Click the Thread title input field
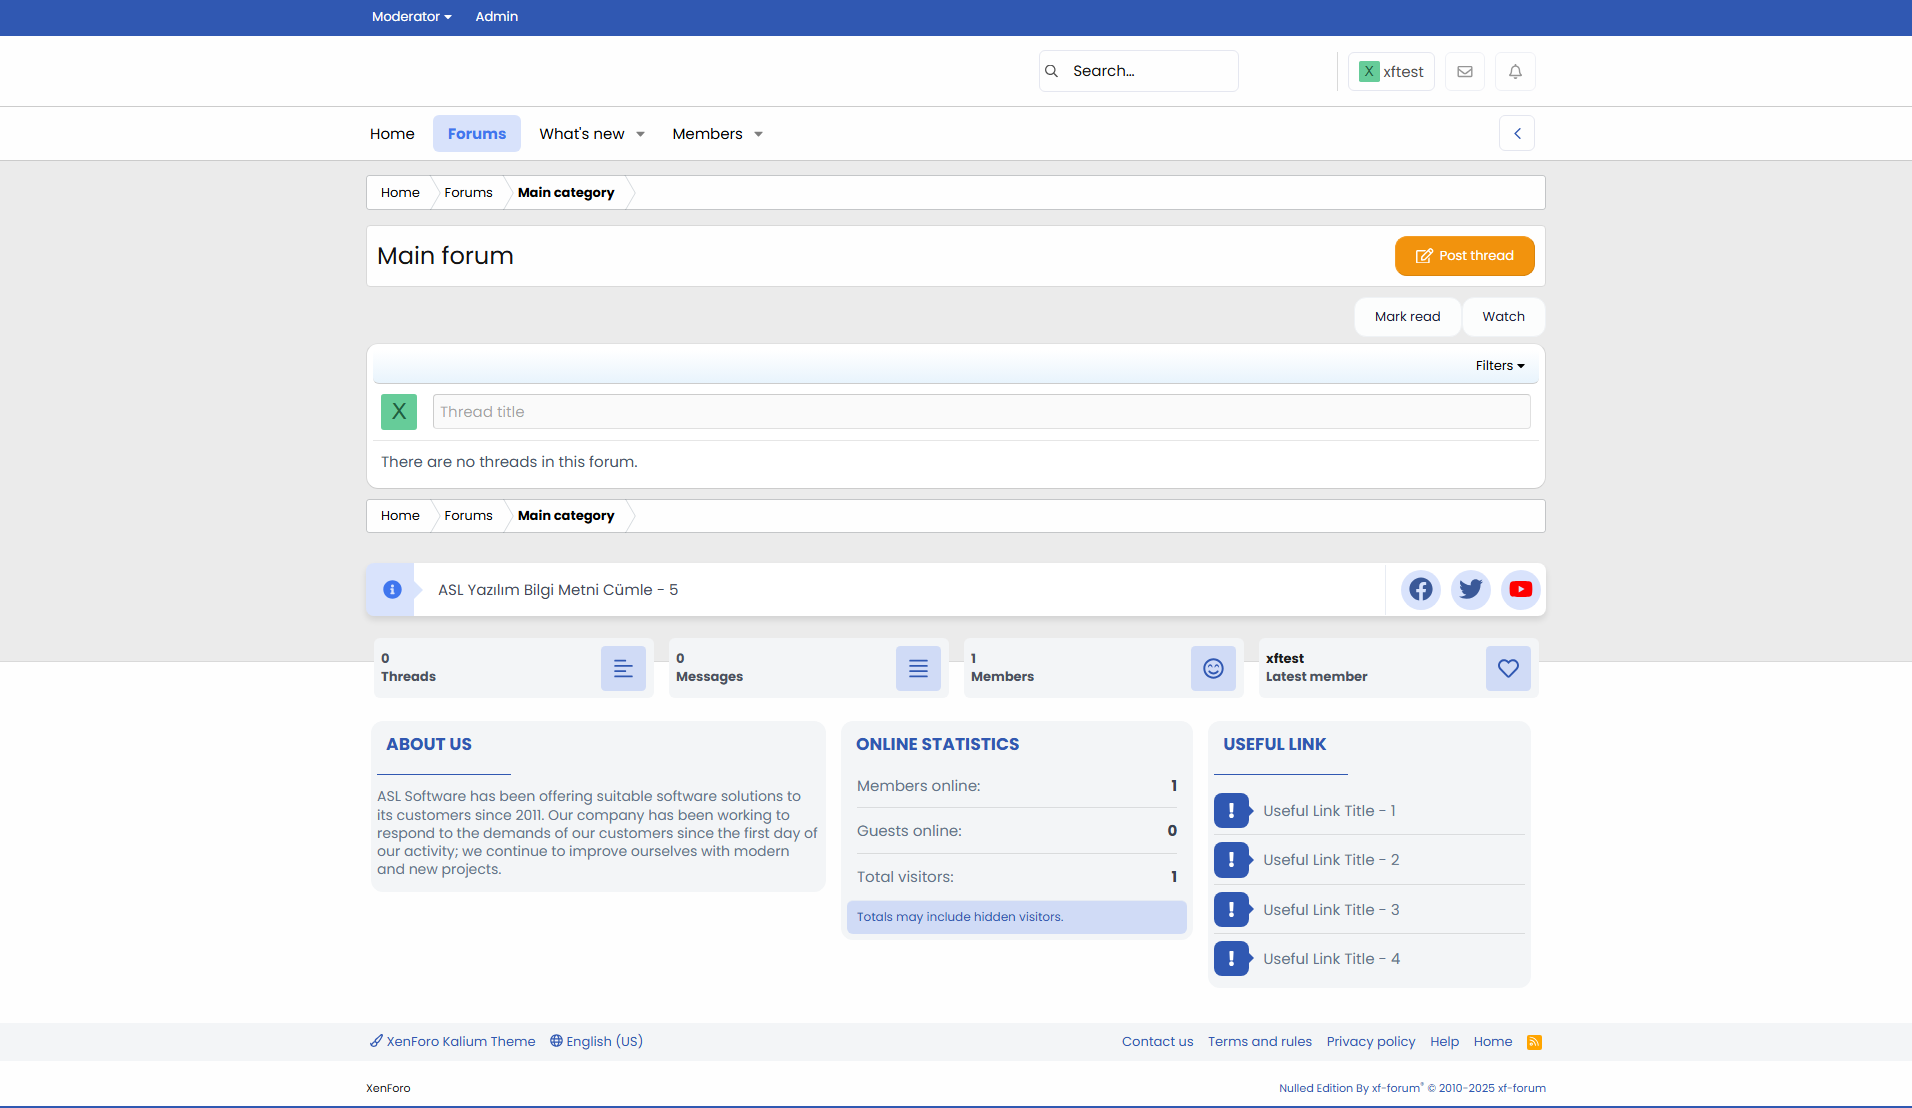Viewport: 1912px width, 1108px height. (x=981, y=412)
